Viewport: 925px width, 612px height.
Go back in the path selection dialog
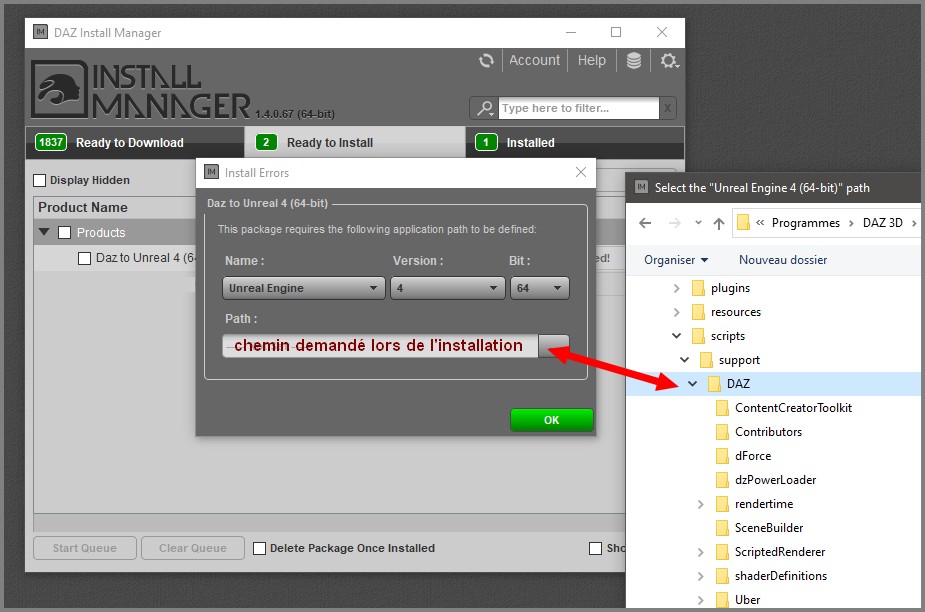(645, 223)
